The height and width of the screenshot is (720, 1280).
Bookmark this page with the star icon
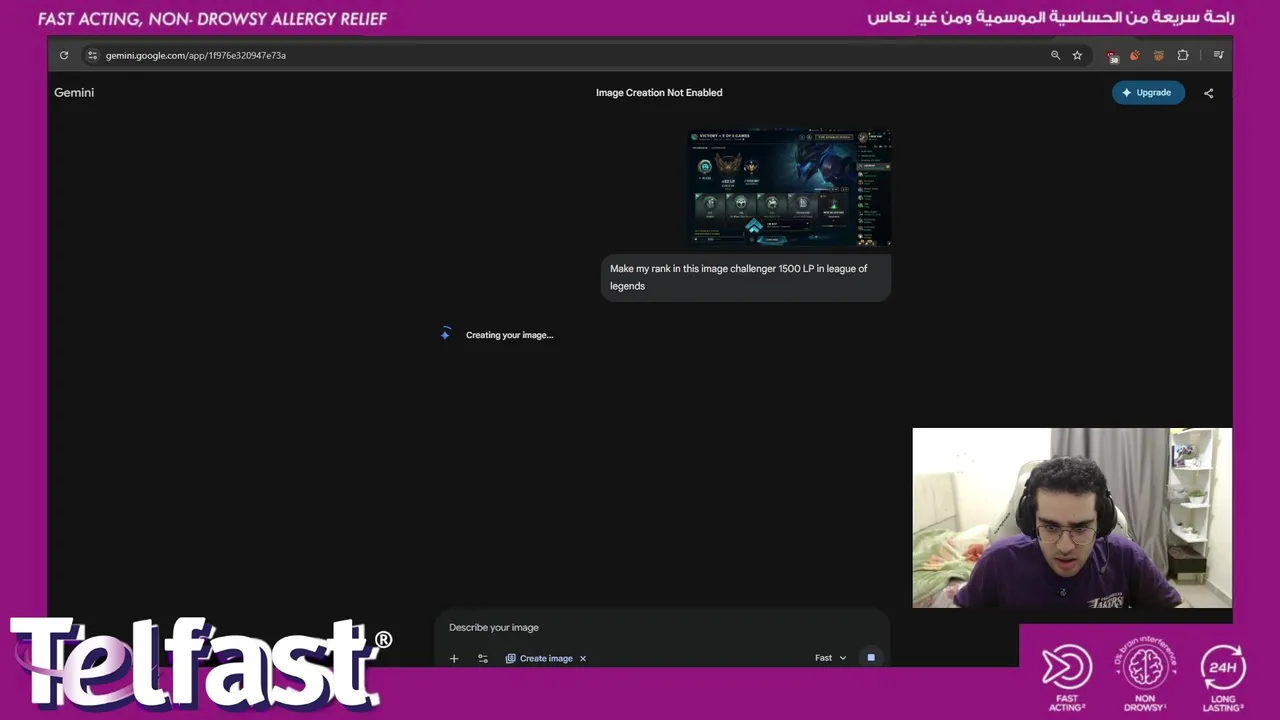click(x=1077, y=55)
